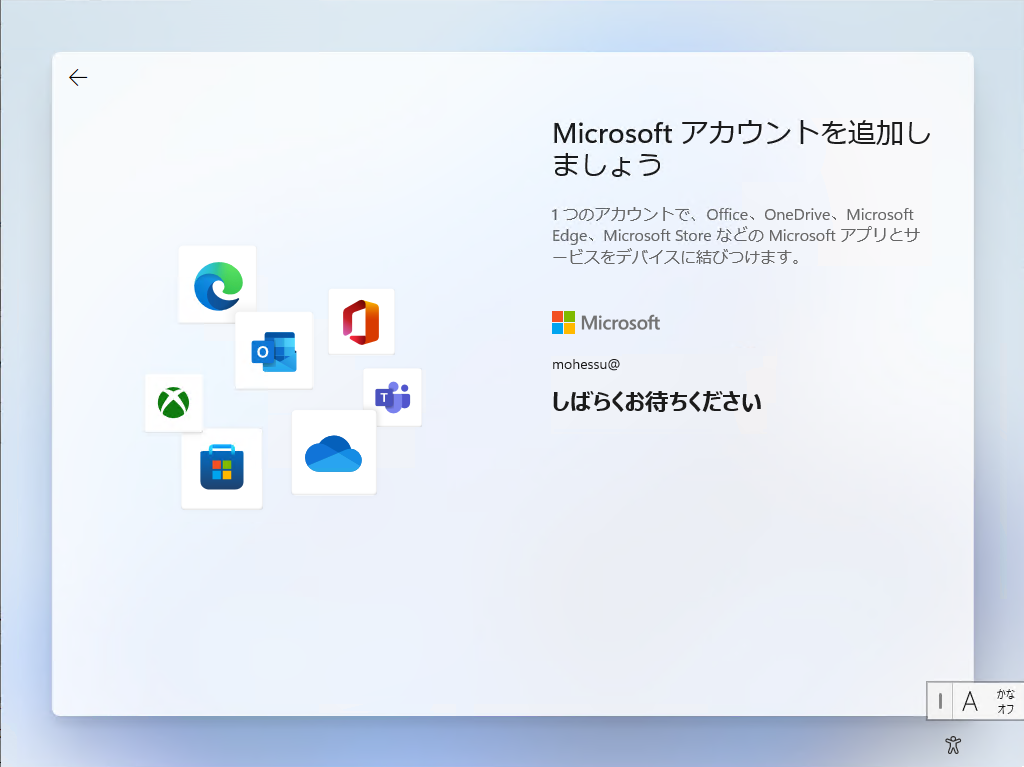Image resolution: width=1024 pixels, height=767 pixels.
Task: Switch IME input mode letter A
Action: (x=970, y=702)
